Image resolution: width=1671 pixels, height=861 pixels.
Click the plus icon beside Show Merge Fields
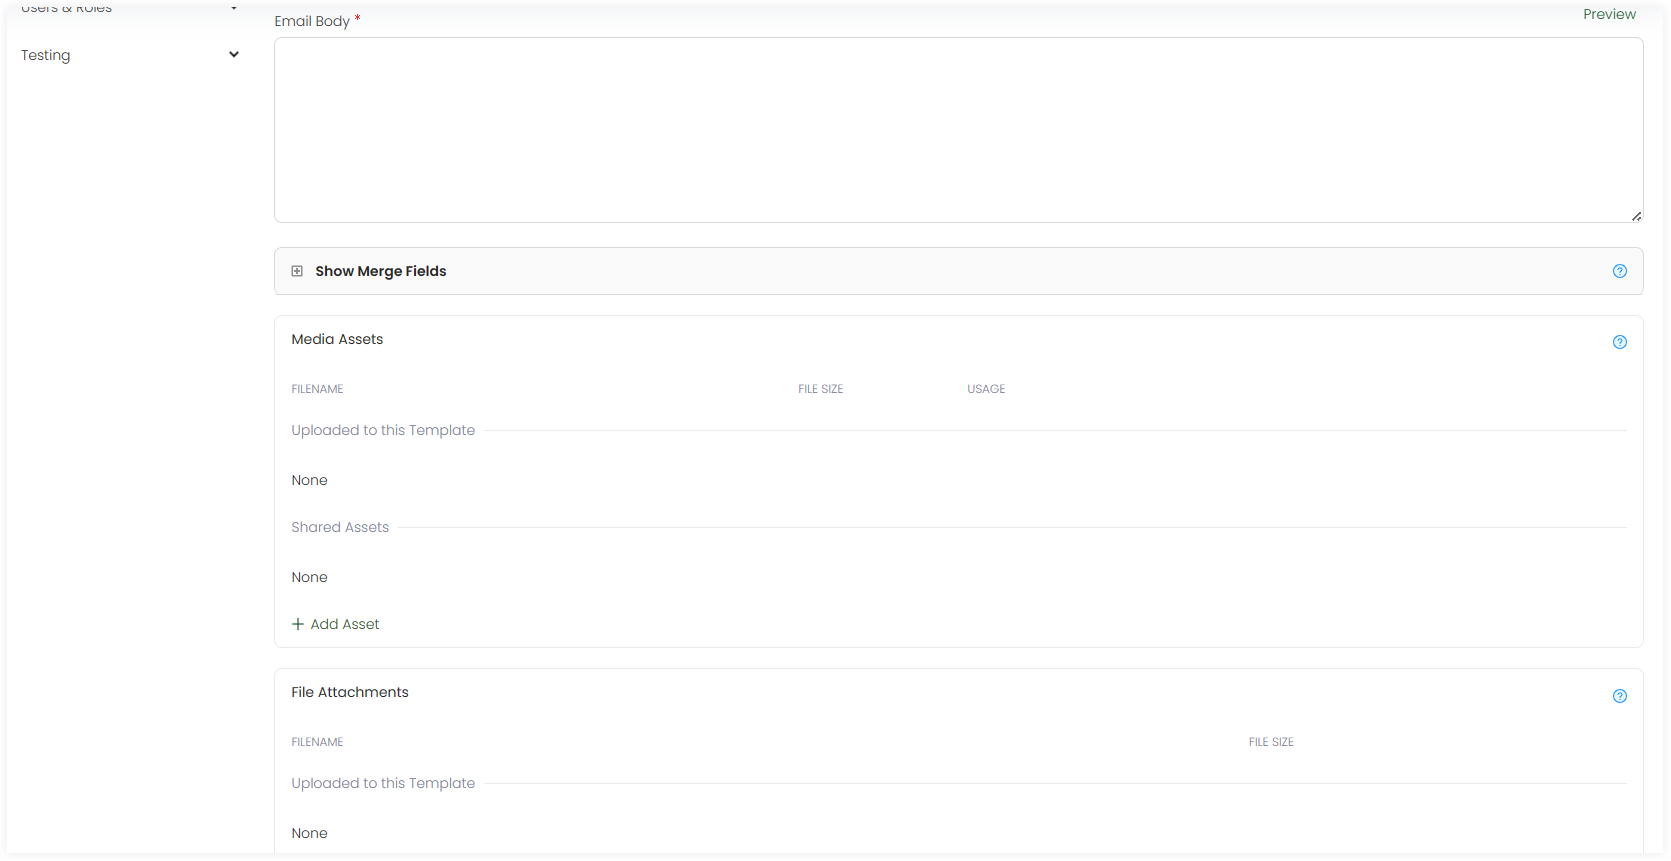(297, 271)
